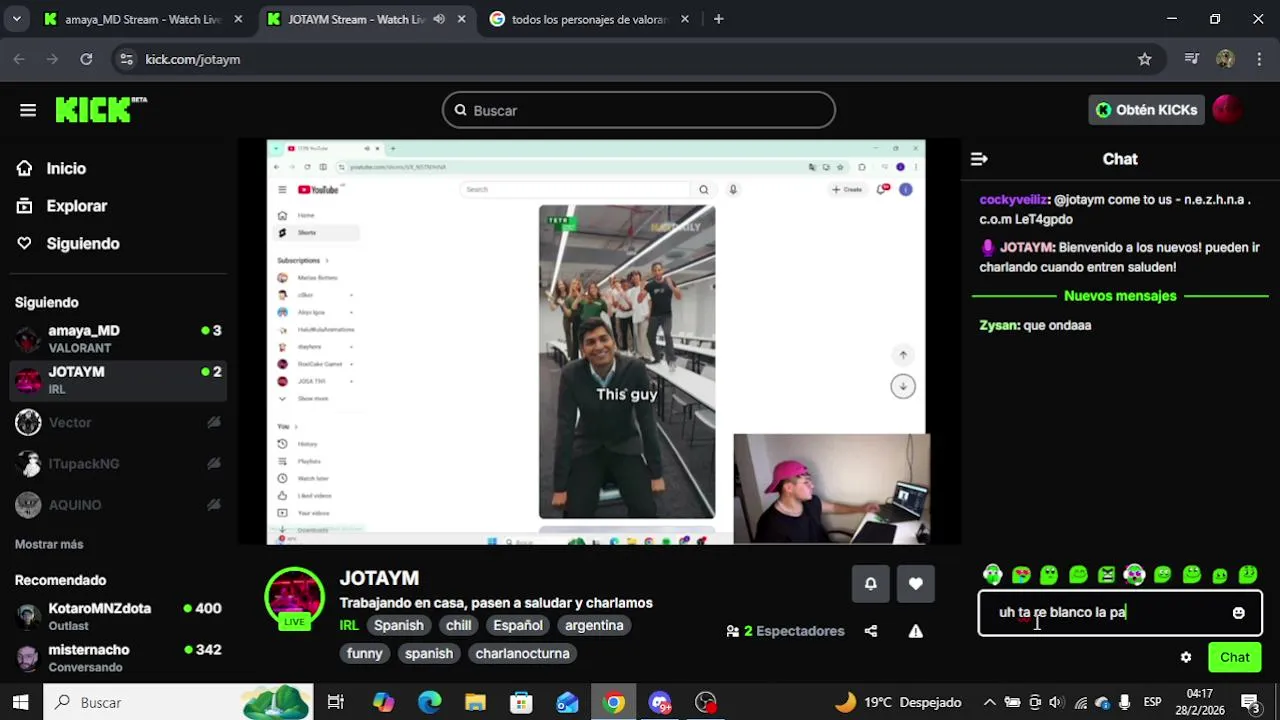Screen dimensions: 1280x720
Task: Toggle the notification bell for JOTAYM
Action: coord(870,584)
